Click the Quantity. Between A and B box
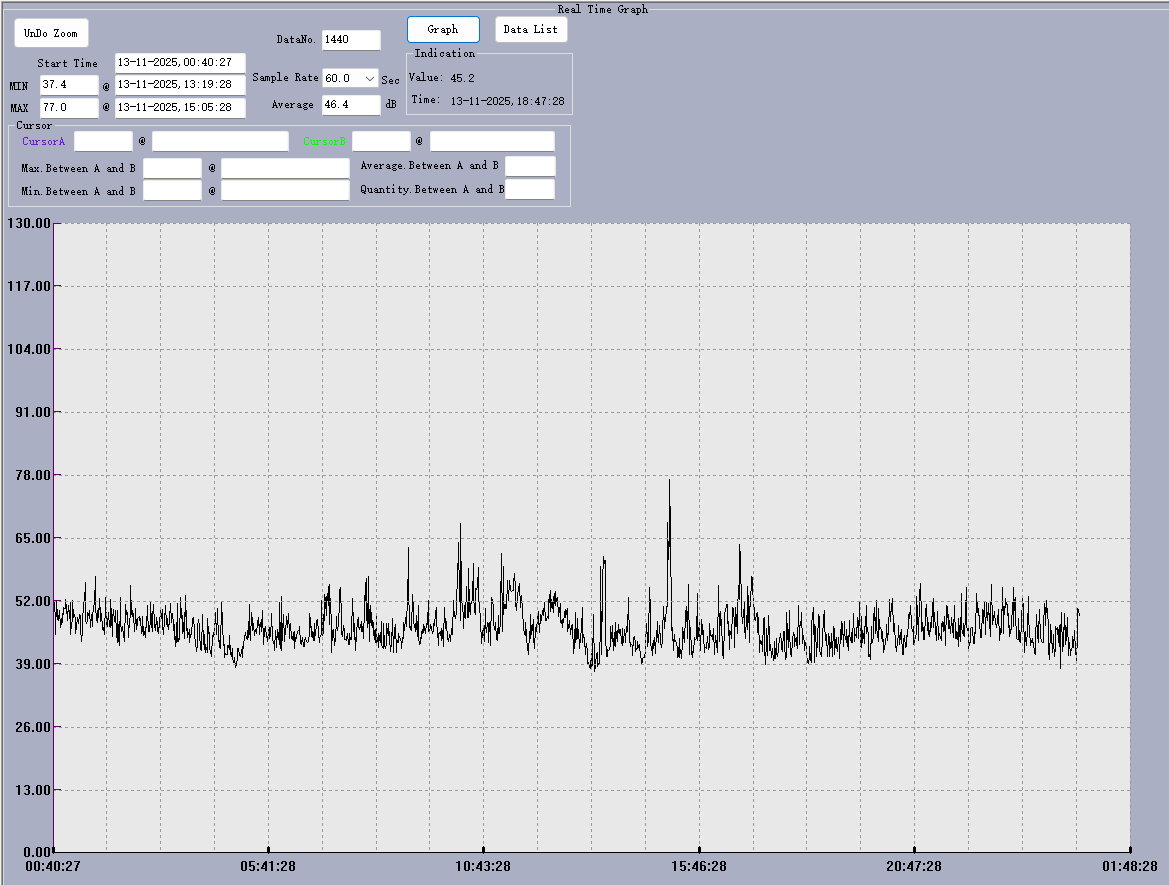The image size is (1169, 885). point(530,189)
